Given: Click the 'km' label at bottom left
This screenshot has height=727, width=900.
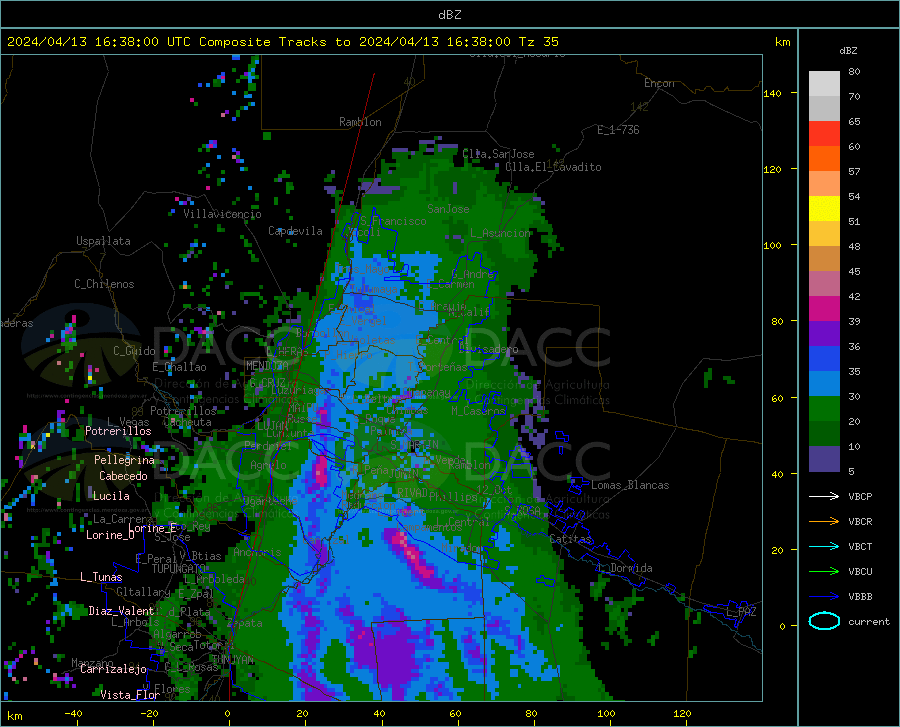Looking at the screenshot, I should [x=15, y=716].
